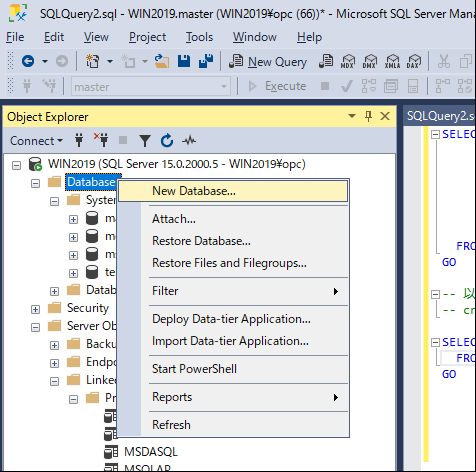Click the Navigate Backward arrow icon
The width and height of the screenshot is (476, 472).
[x=28, y=61]
